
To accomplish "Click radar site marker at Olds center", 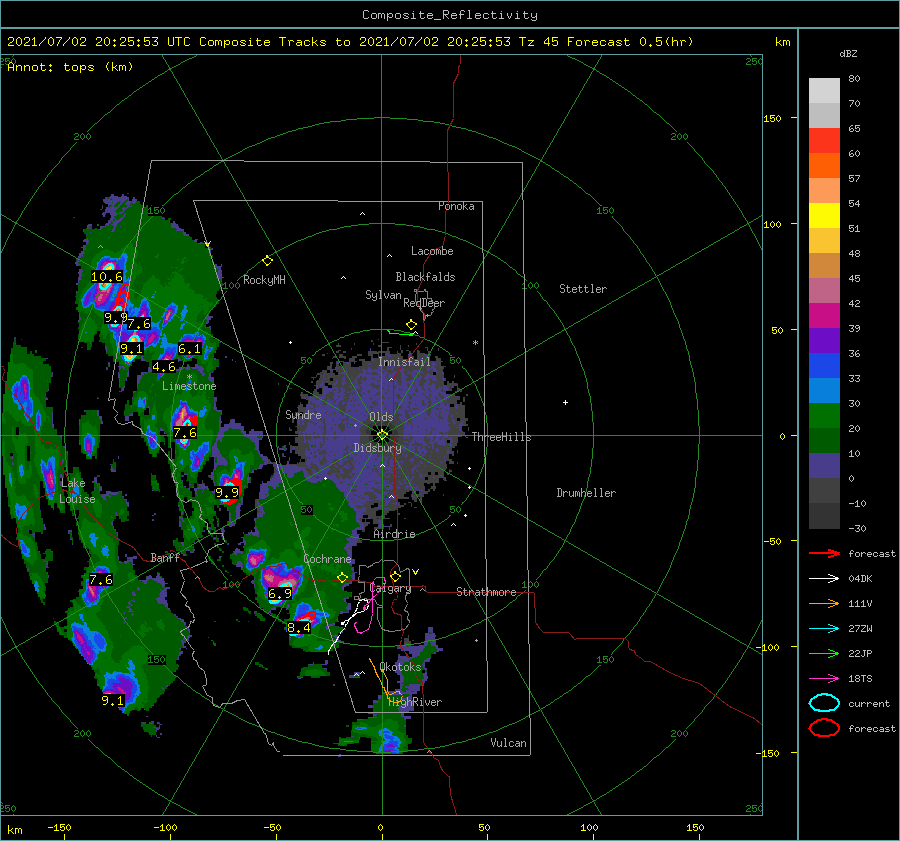I will tap(382, 435).
